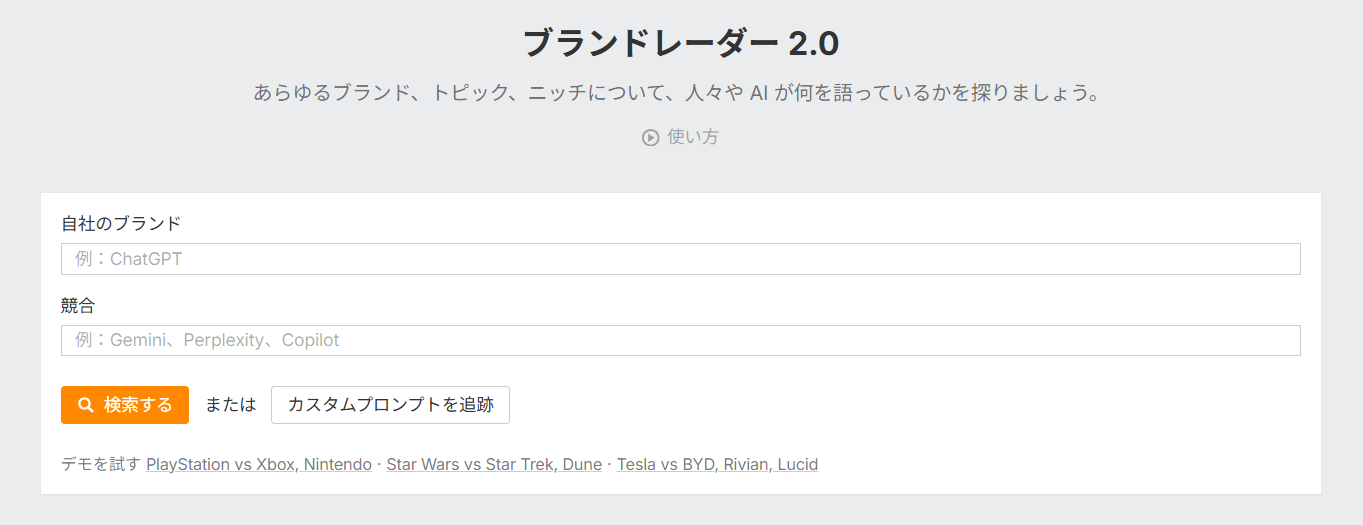The height and width of the screenshot is (525, 1363).
Task: Click the 競合 field label
Action: [x=78, y=305]
